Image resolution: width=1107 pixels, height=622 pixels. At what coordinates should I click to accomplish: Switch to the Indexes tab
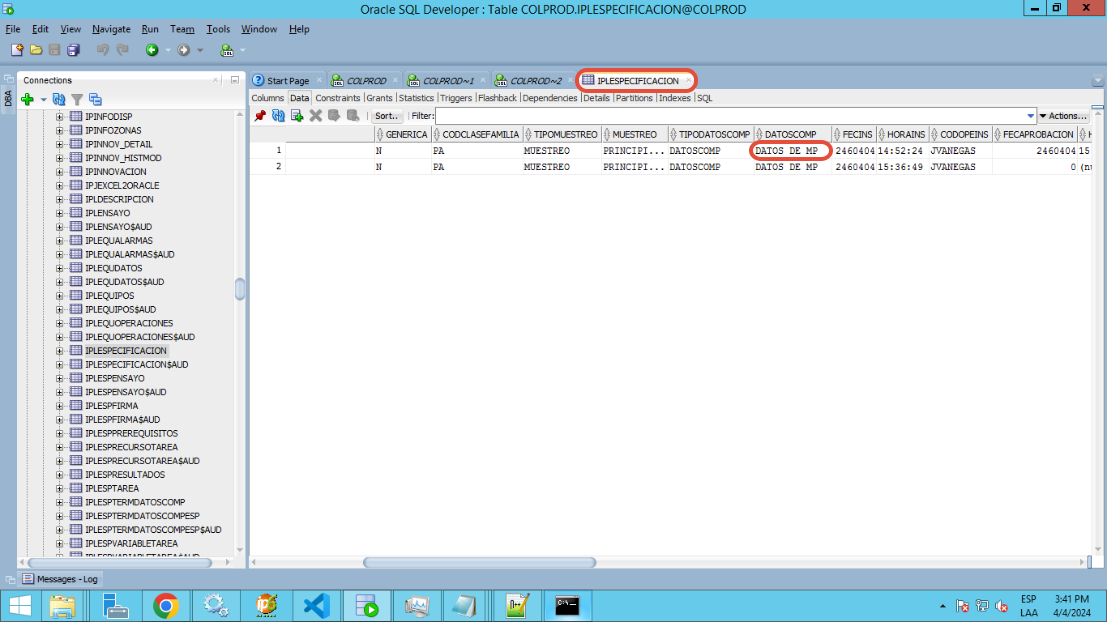click(674, 98)
